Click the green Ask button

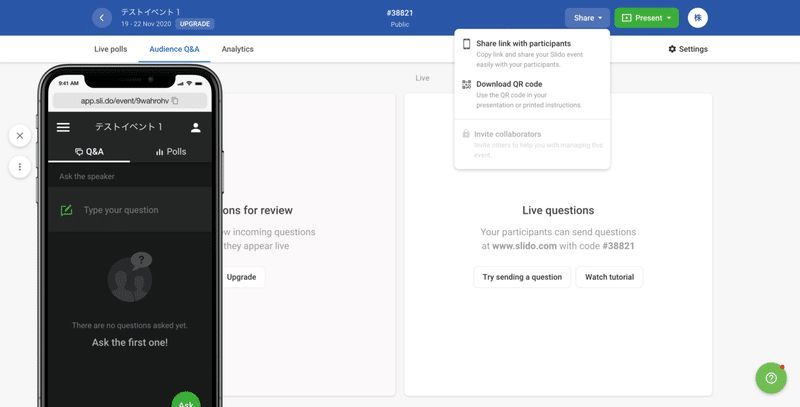[186, 401]
